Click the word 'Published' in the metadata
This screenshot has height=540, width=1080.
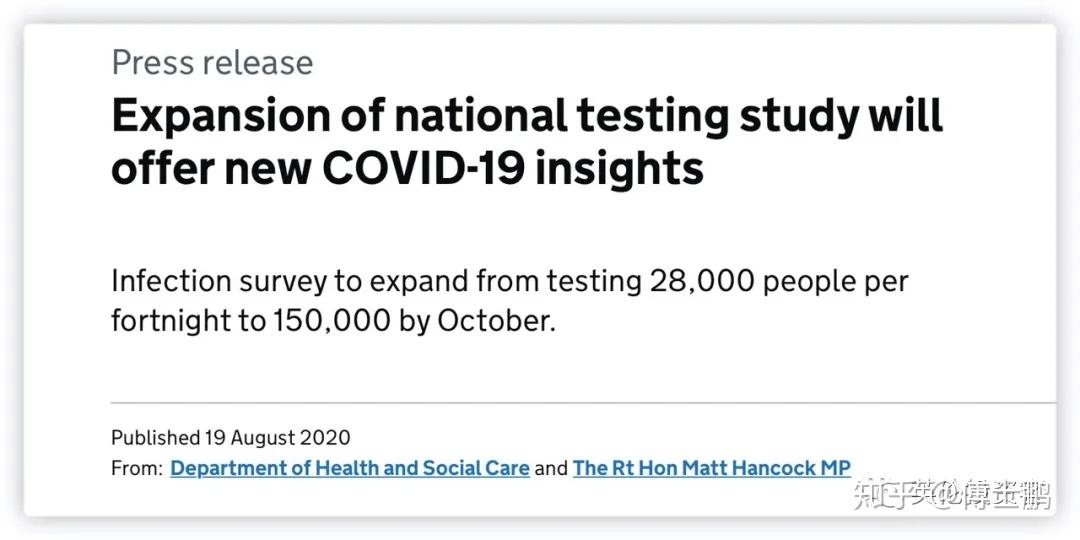155,438
